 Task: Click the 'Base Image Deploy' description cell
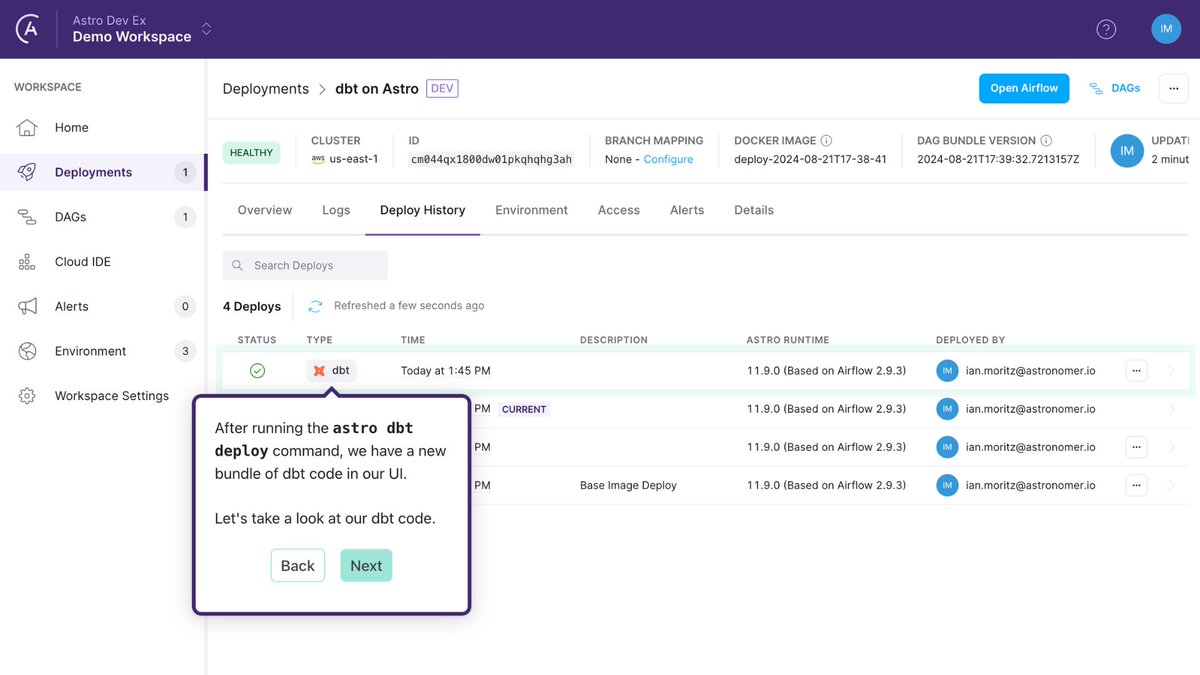click(628, 485)
